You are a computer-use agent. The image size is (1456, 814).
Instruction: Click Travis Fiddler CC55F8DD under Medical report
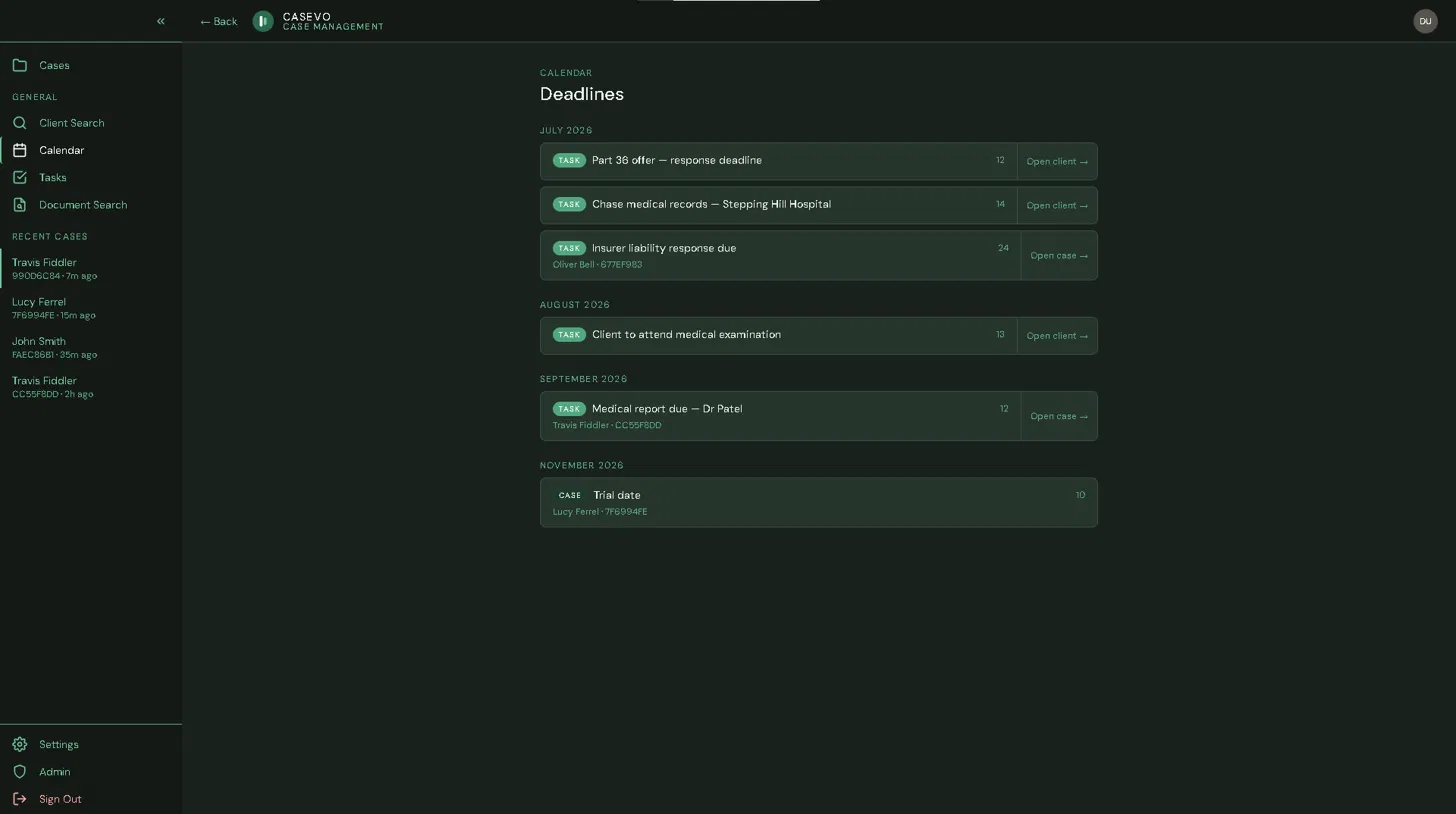click(607, 426)
